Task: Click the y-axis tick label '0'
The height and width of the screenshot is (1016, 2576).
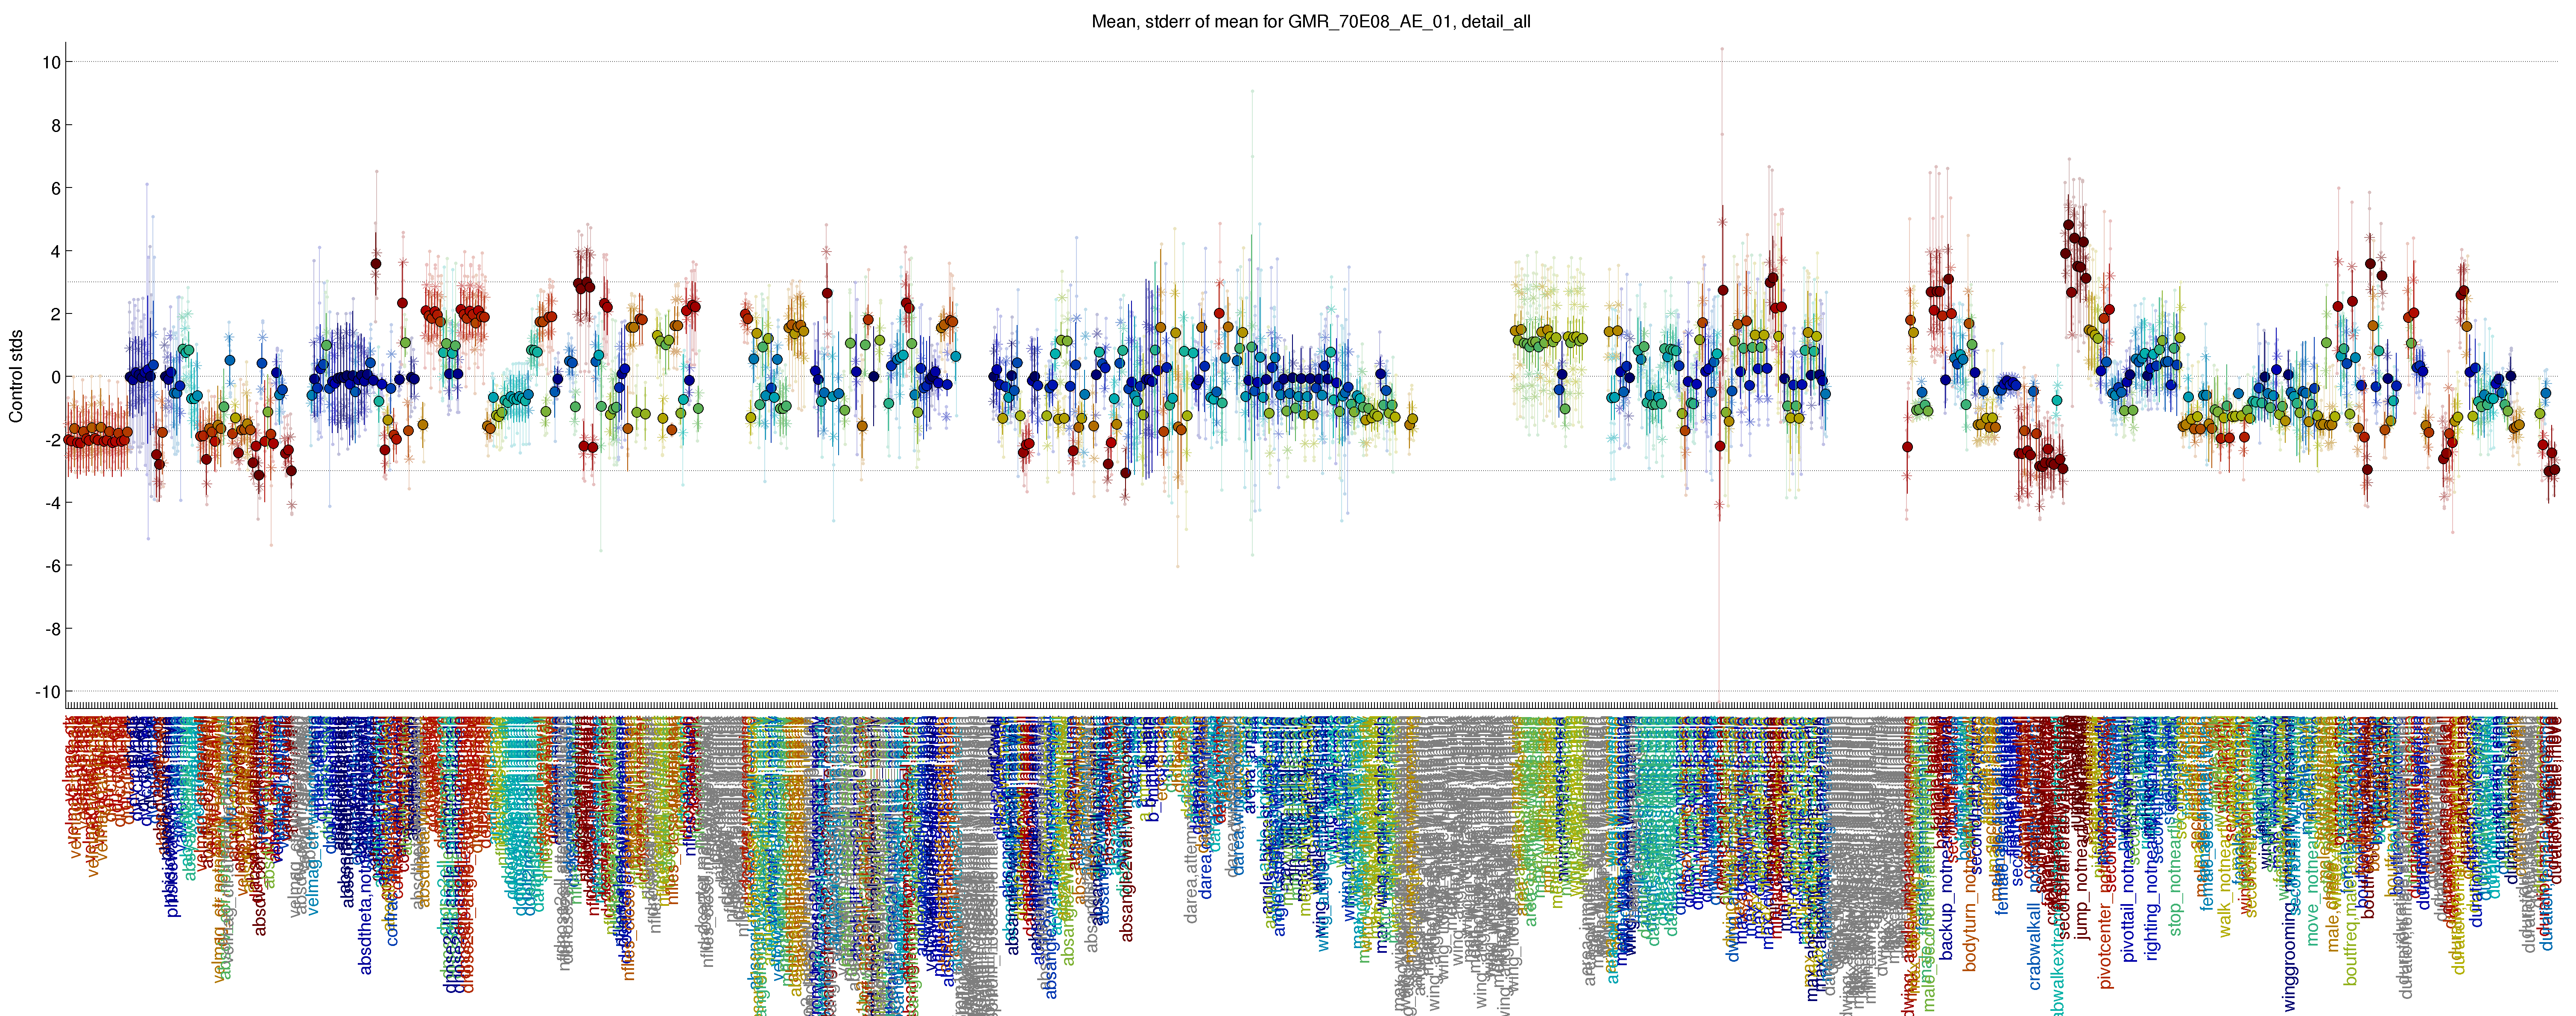Action: point(56,377)
